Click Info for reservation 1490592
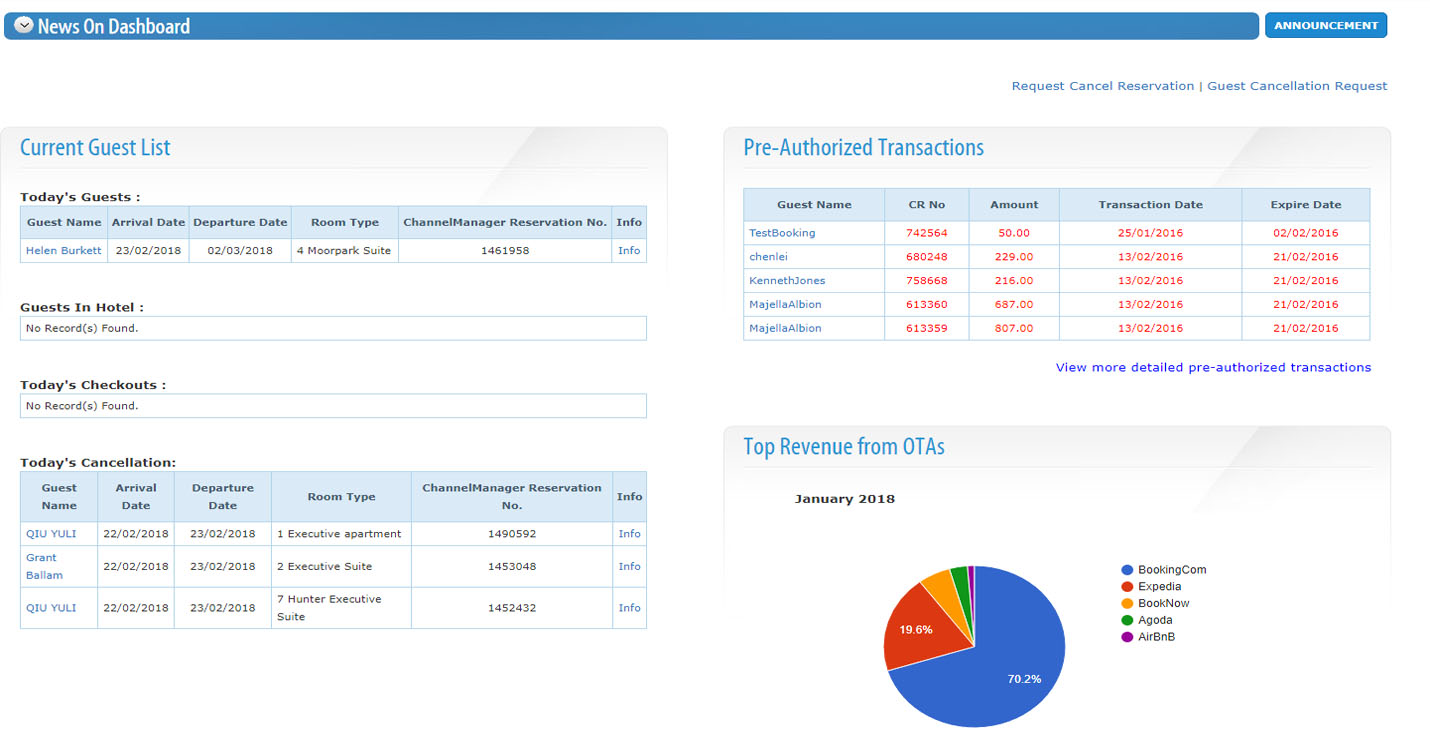The image size is (1430, 740). (629, 534)
